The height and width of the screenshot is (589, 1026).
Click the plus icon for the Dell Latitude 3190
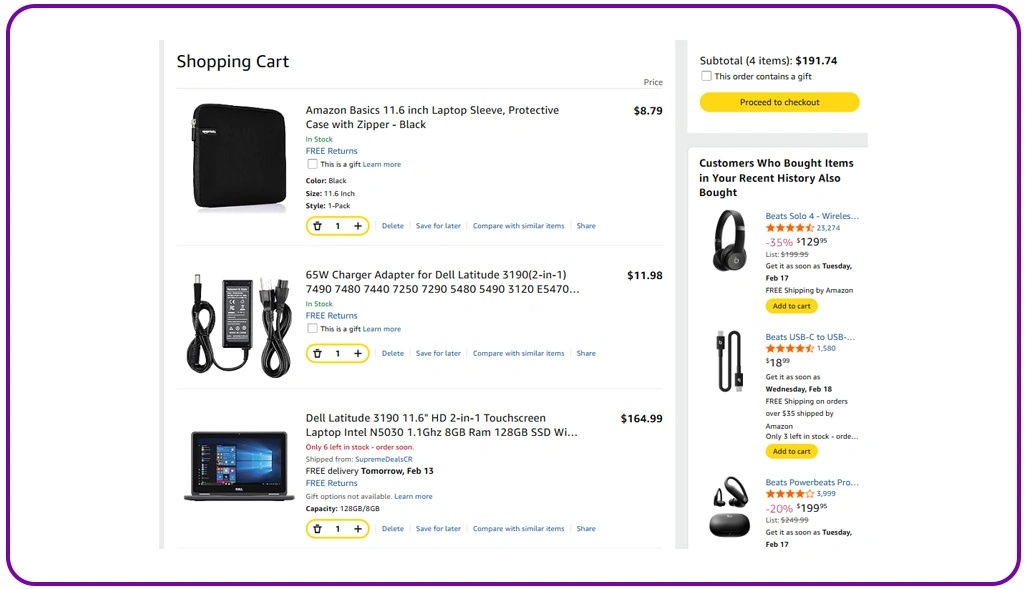coord(359,528)
